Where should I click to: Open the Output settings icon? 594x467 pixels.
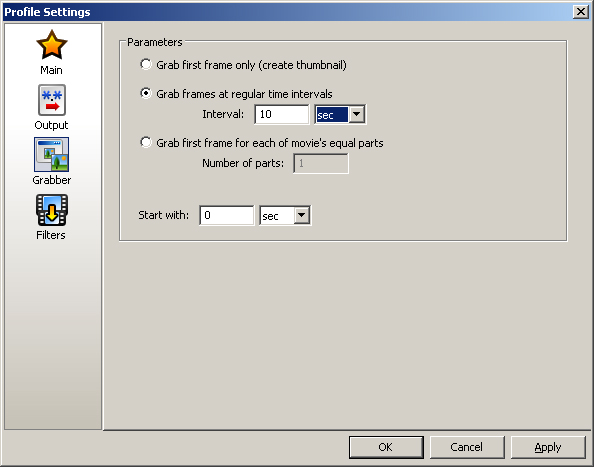pyautogui.click(x=52, y=100)
